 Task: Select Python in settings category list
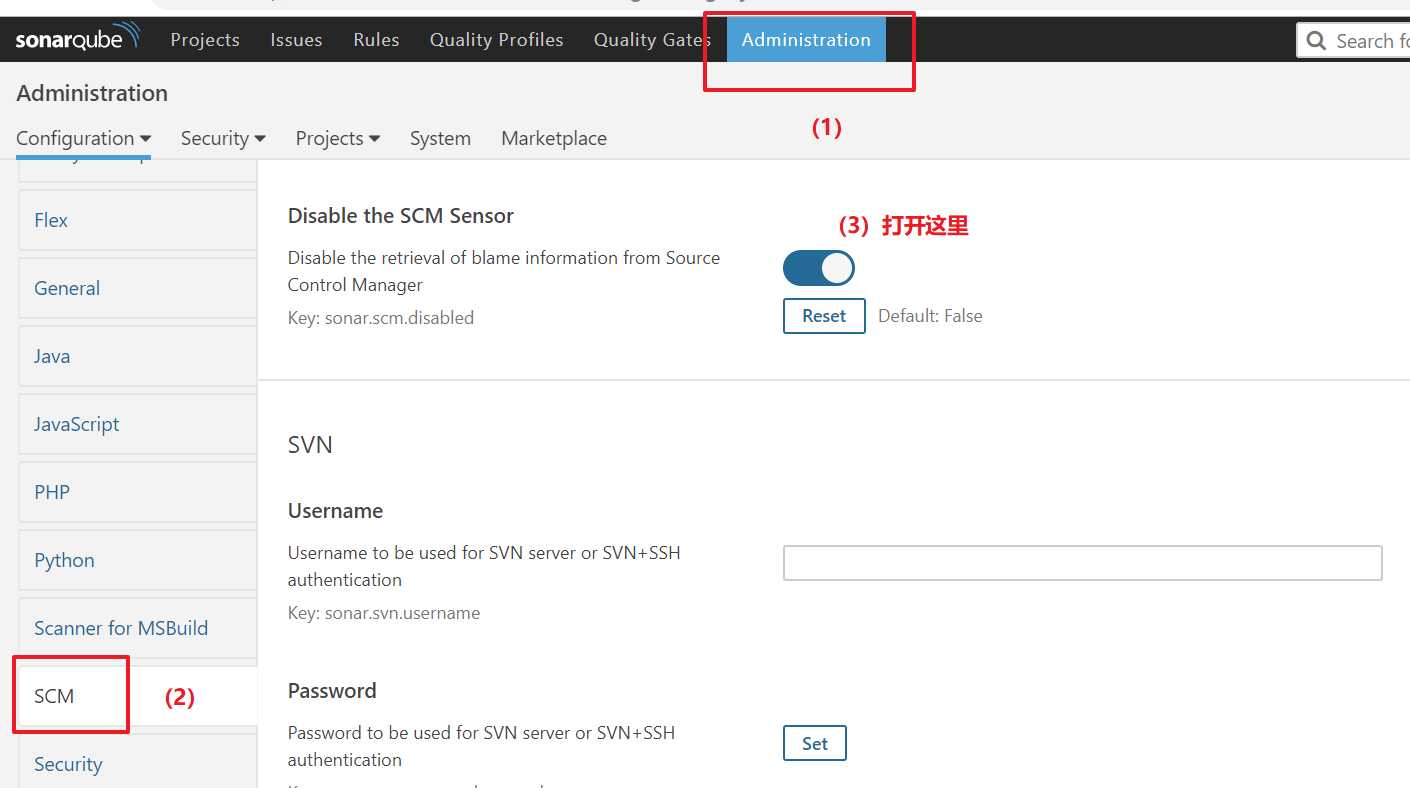(138, 560)
